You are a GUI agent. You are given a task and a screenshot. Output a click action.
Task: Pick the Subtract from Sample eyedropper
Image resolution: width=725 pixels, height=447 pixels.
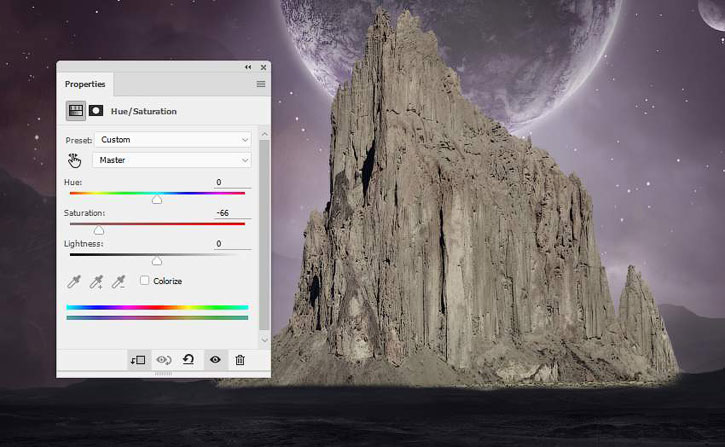(x=118, y=282)
